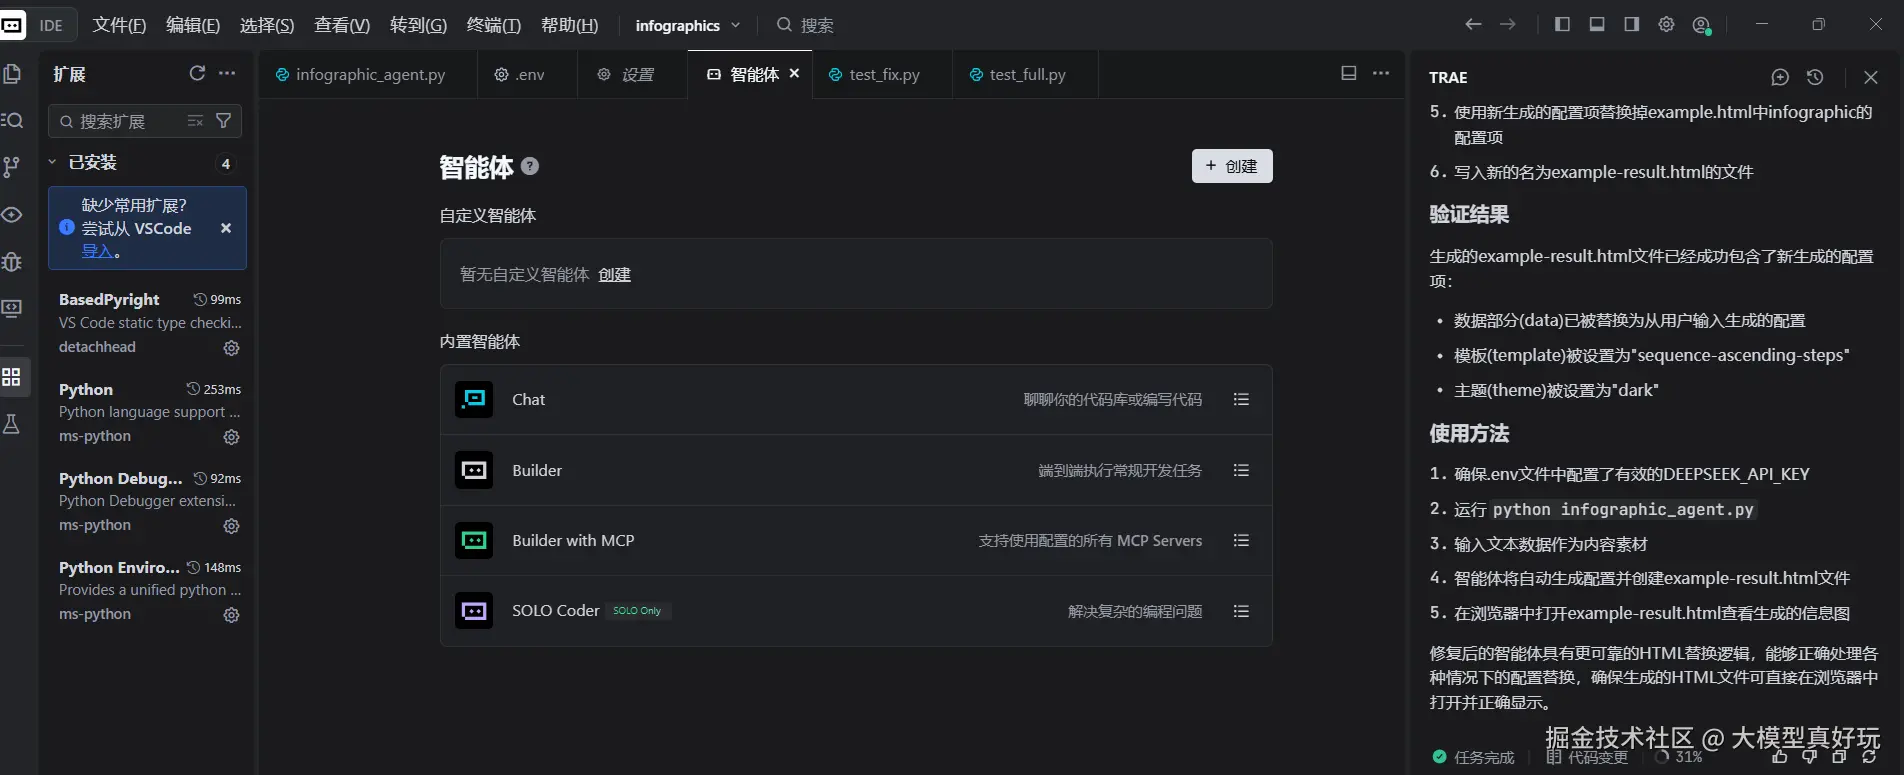The image size is (1904, 775).
Task: Give thumbs up to the response
Action: [x=1780, y=757]
